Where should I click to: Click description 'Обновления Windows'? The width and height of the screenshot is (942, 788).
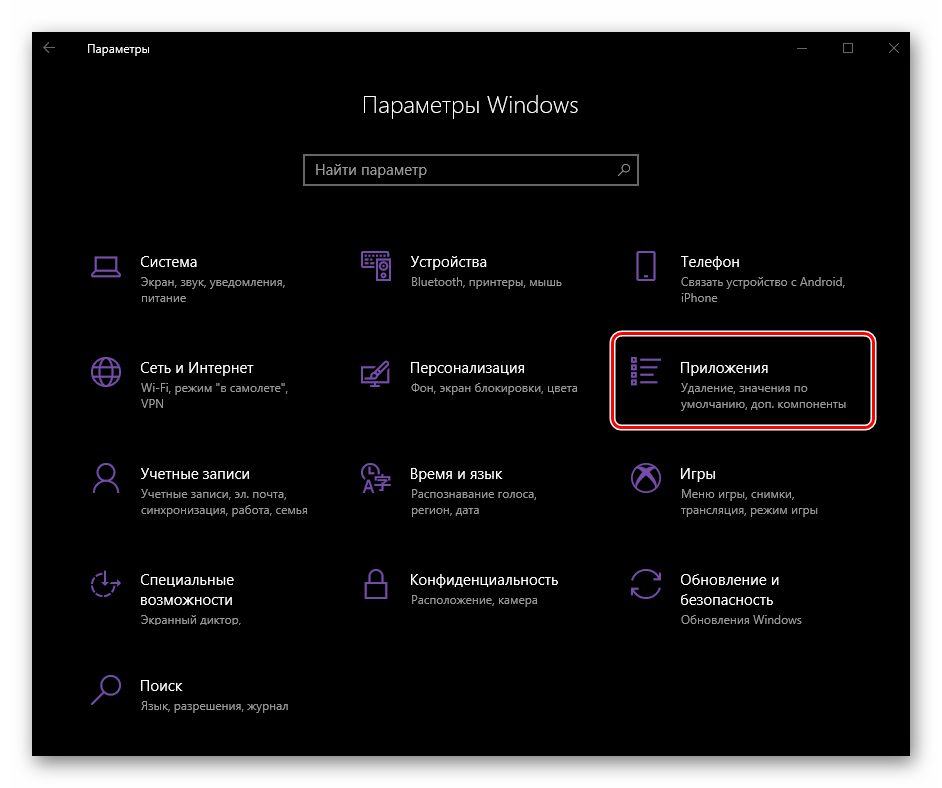(x=741, y=620)
